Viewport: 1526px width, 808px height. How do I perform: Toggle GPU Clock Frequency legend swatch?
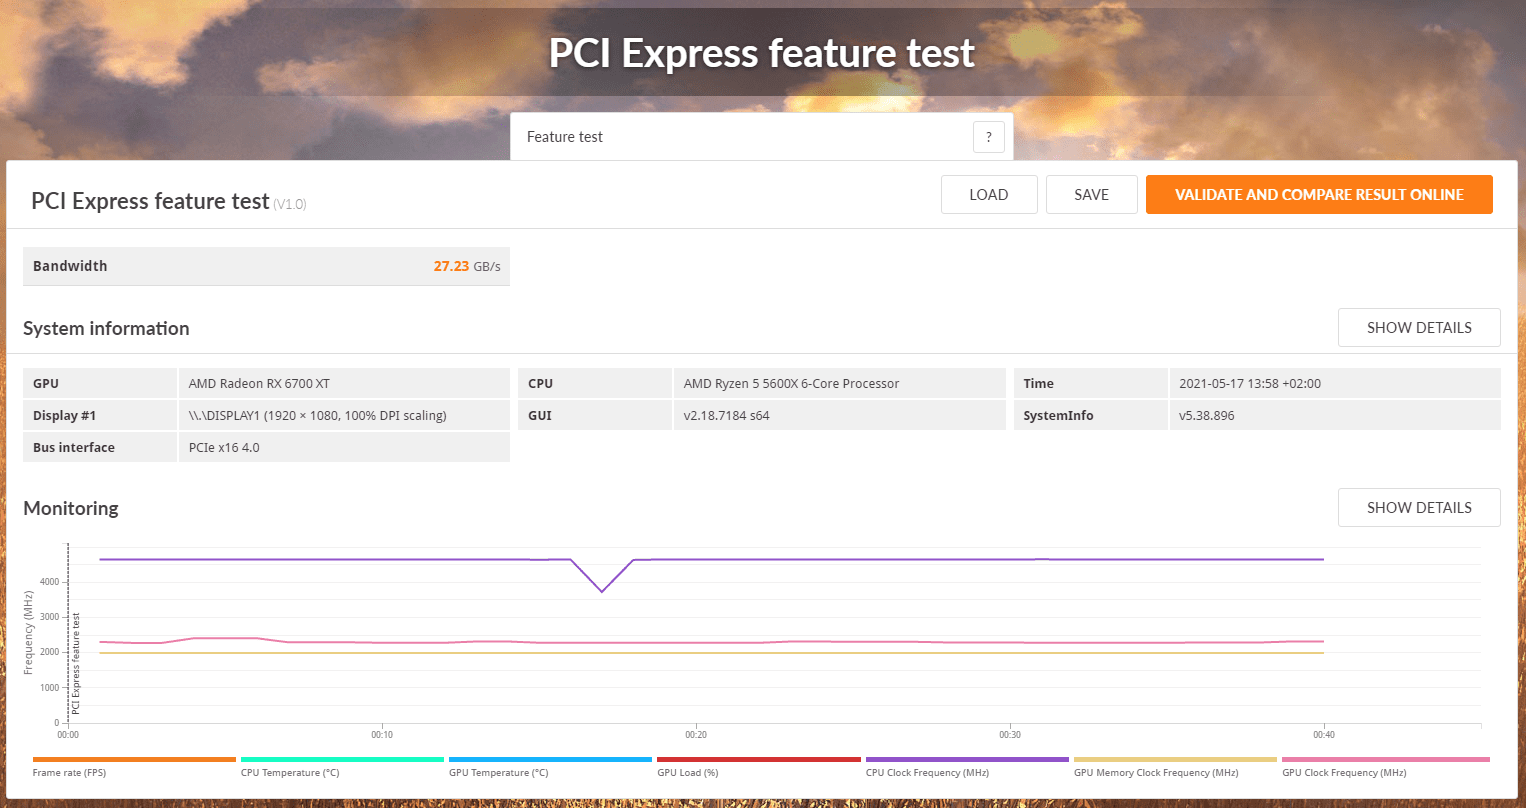tap(1385, 760)
